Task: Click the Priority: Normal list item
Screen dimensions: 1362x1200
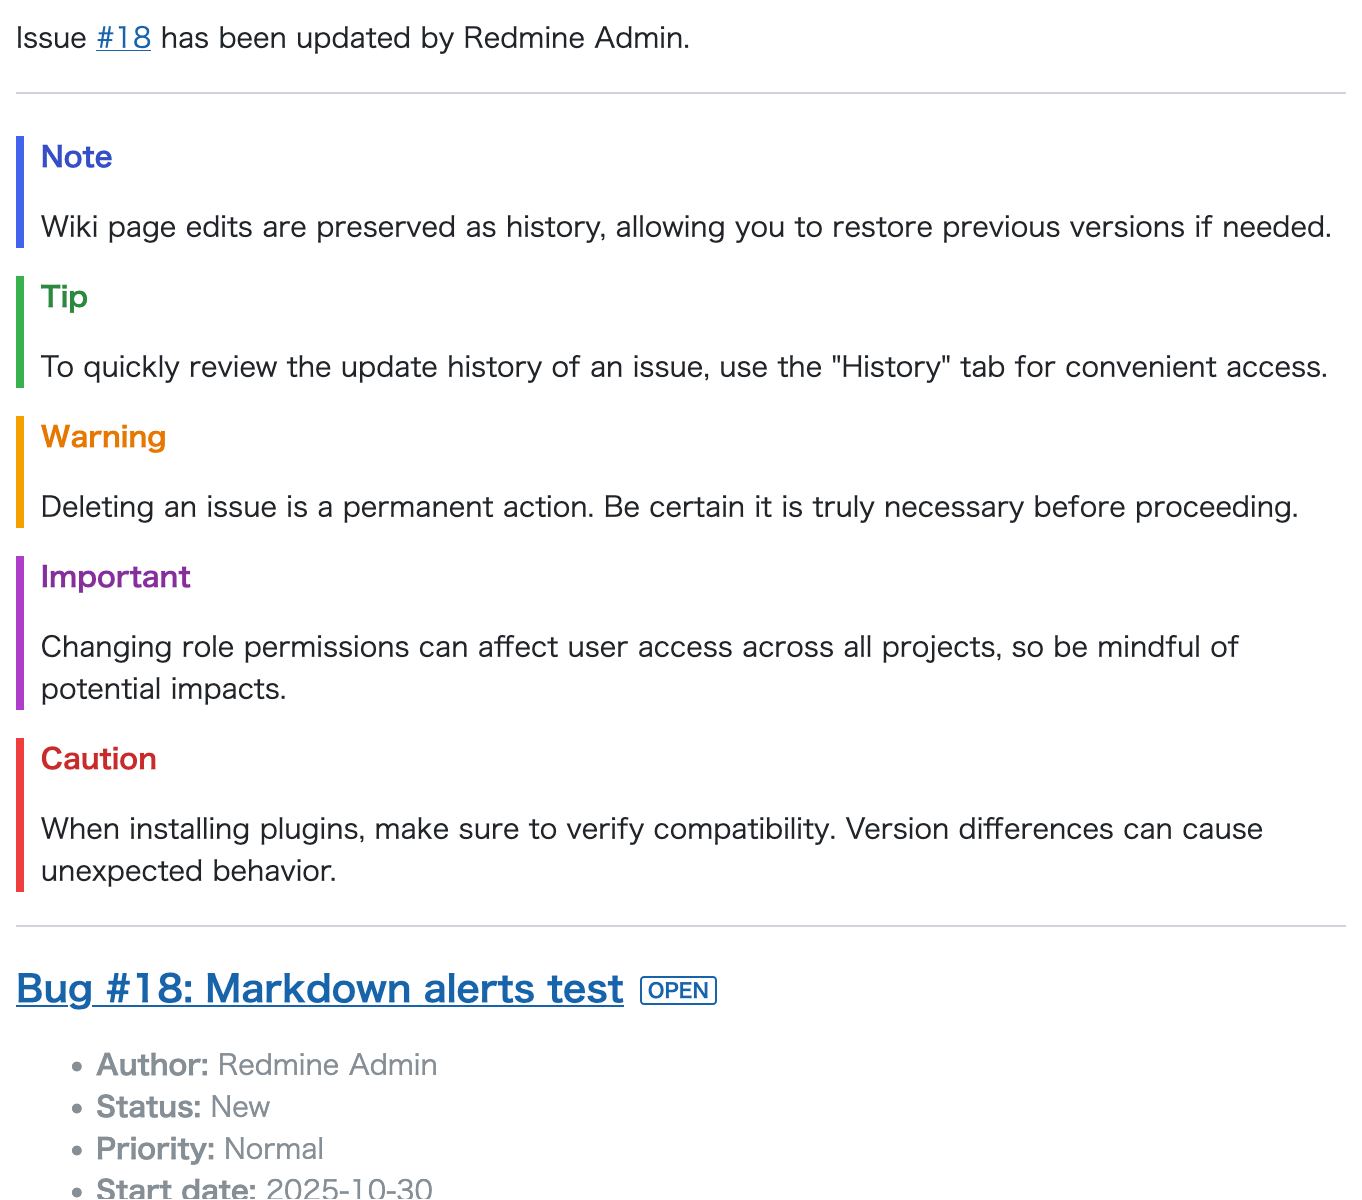Action: coord(210,1149)
